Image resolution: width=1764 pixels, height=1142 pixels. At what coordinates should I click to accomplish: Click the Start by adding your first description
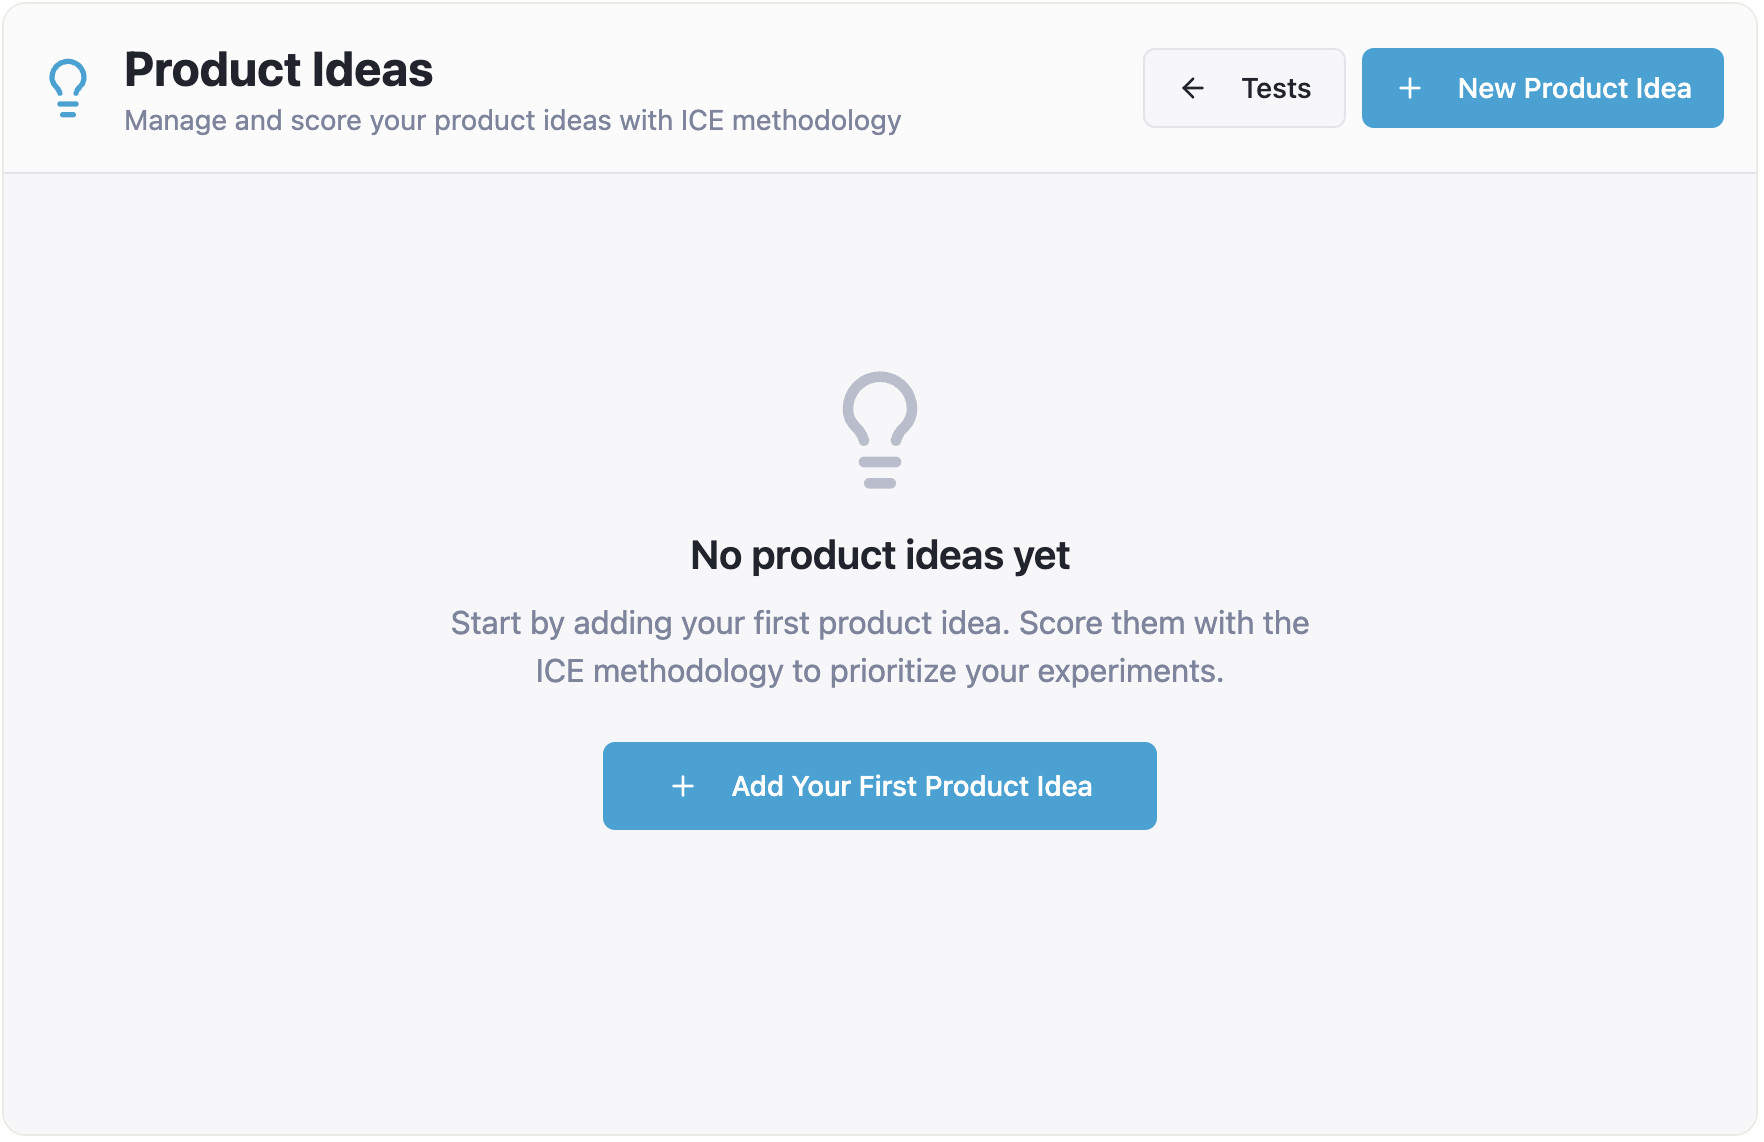[880, 647]
